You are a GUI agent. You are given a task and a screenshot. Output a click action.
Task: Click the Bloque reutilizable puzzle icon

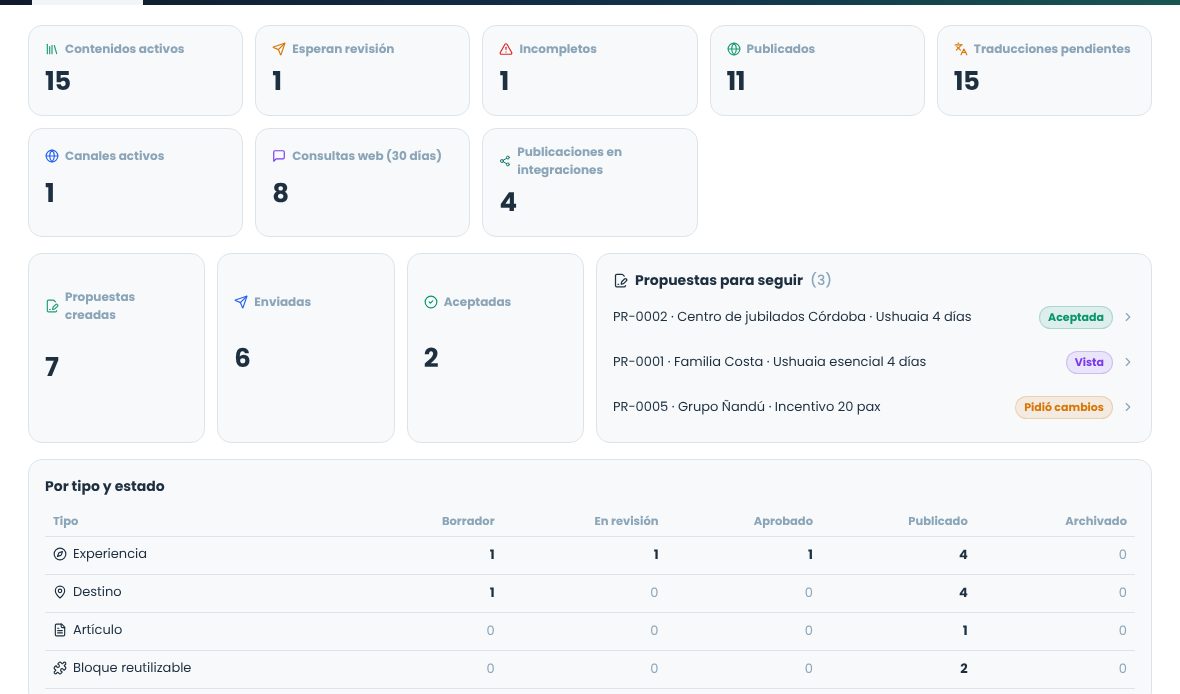(60, 668)
